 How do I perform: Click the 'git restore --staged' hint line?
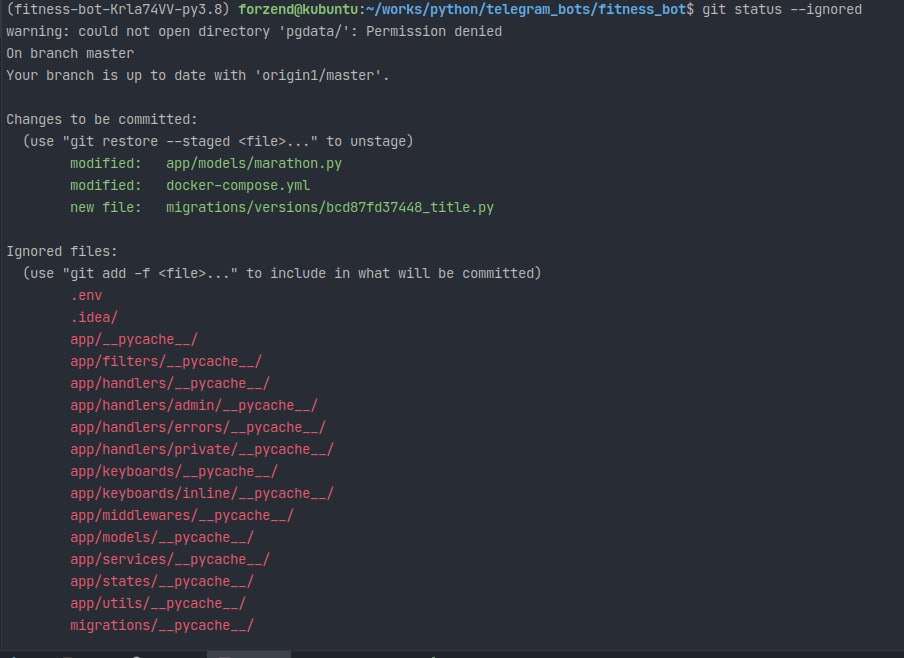click(x=218, y=141)
